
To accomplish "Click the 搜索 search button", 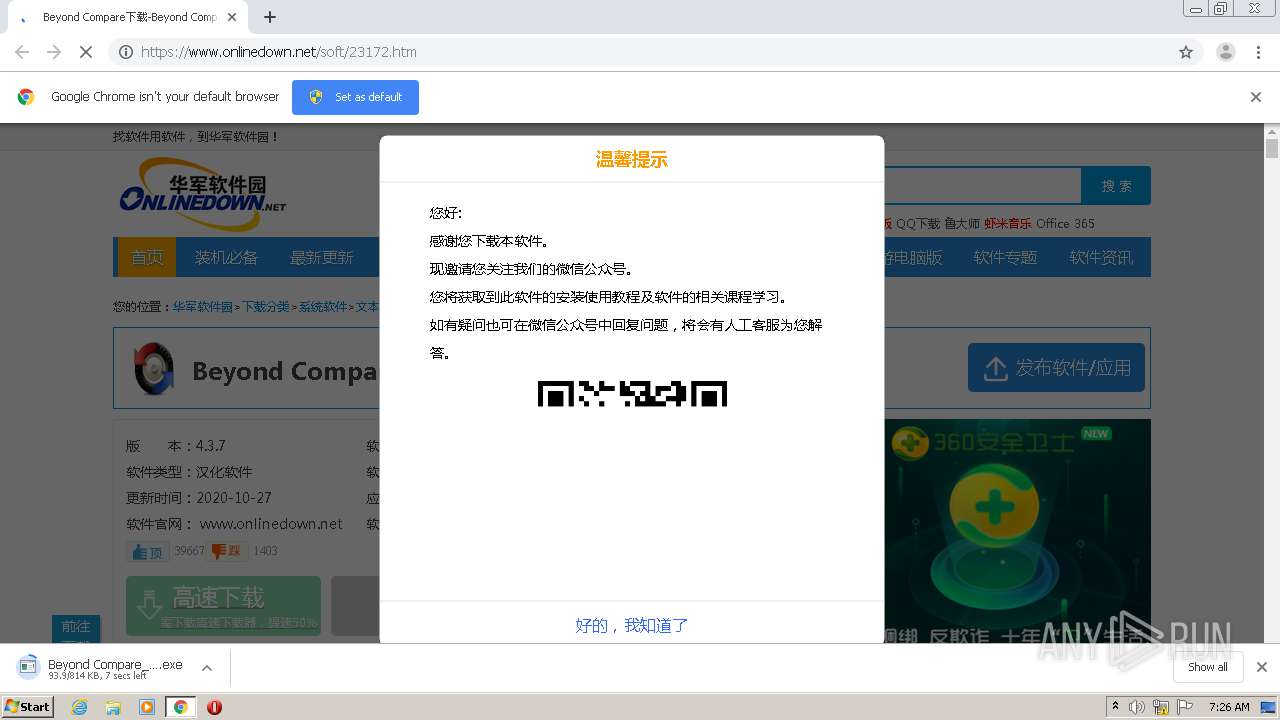I will [x=1116, y=186].
